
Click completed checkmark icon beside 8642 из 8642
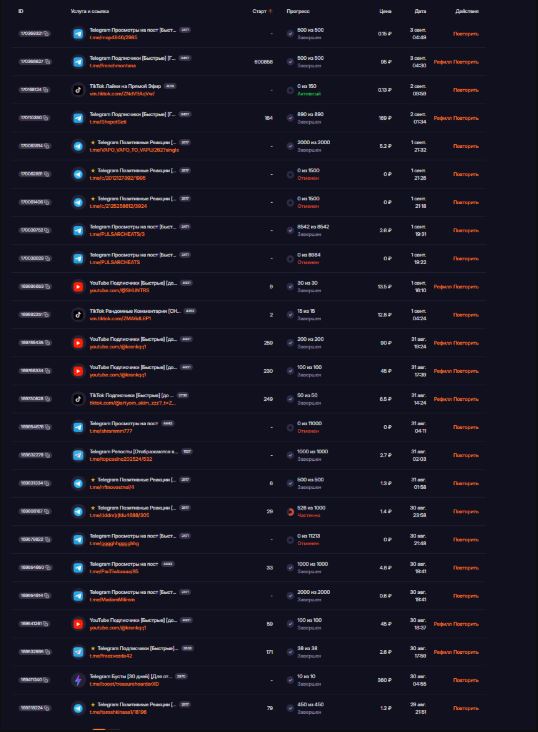coord(290,231)
